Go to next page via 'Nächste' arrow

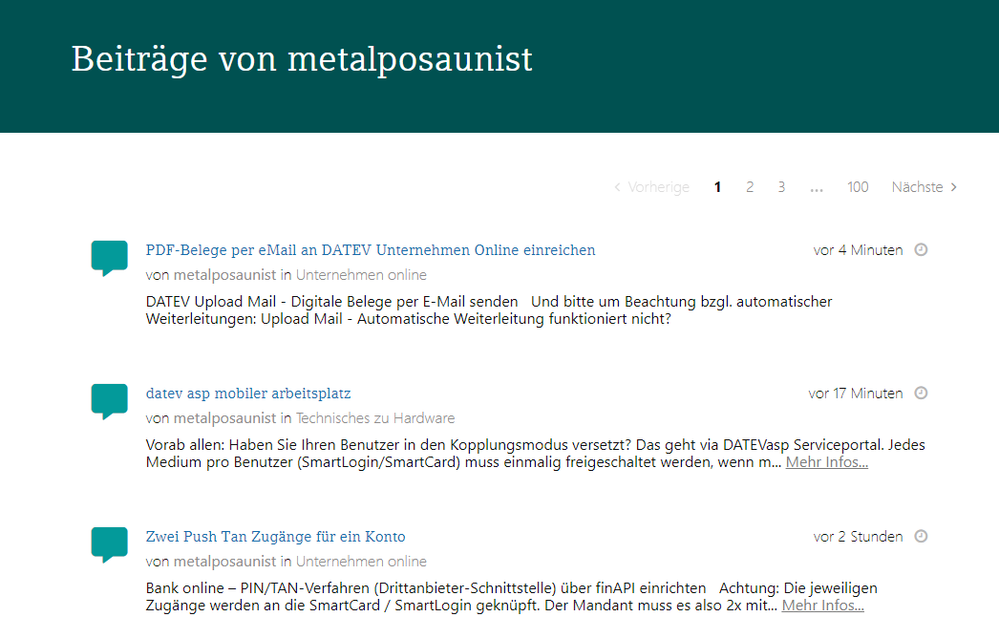pyautogui.click(x=924, y=187)
